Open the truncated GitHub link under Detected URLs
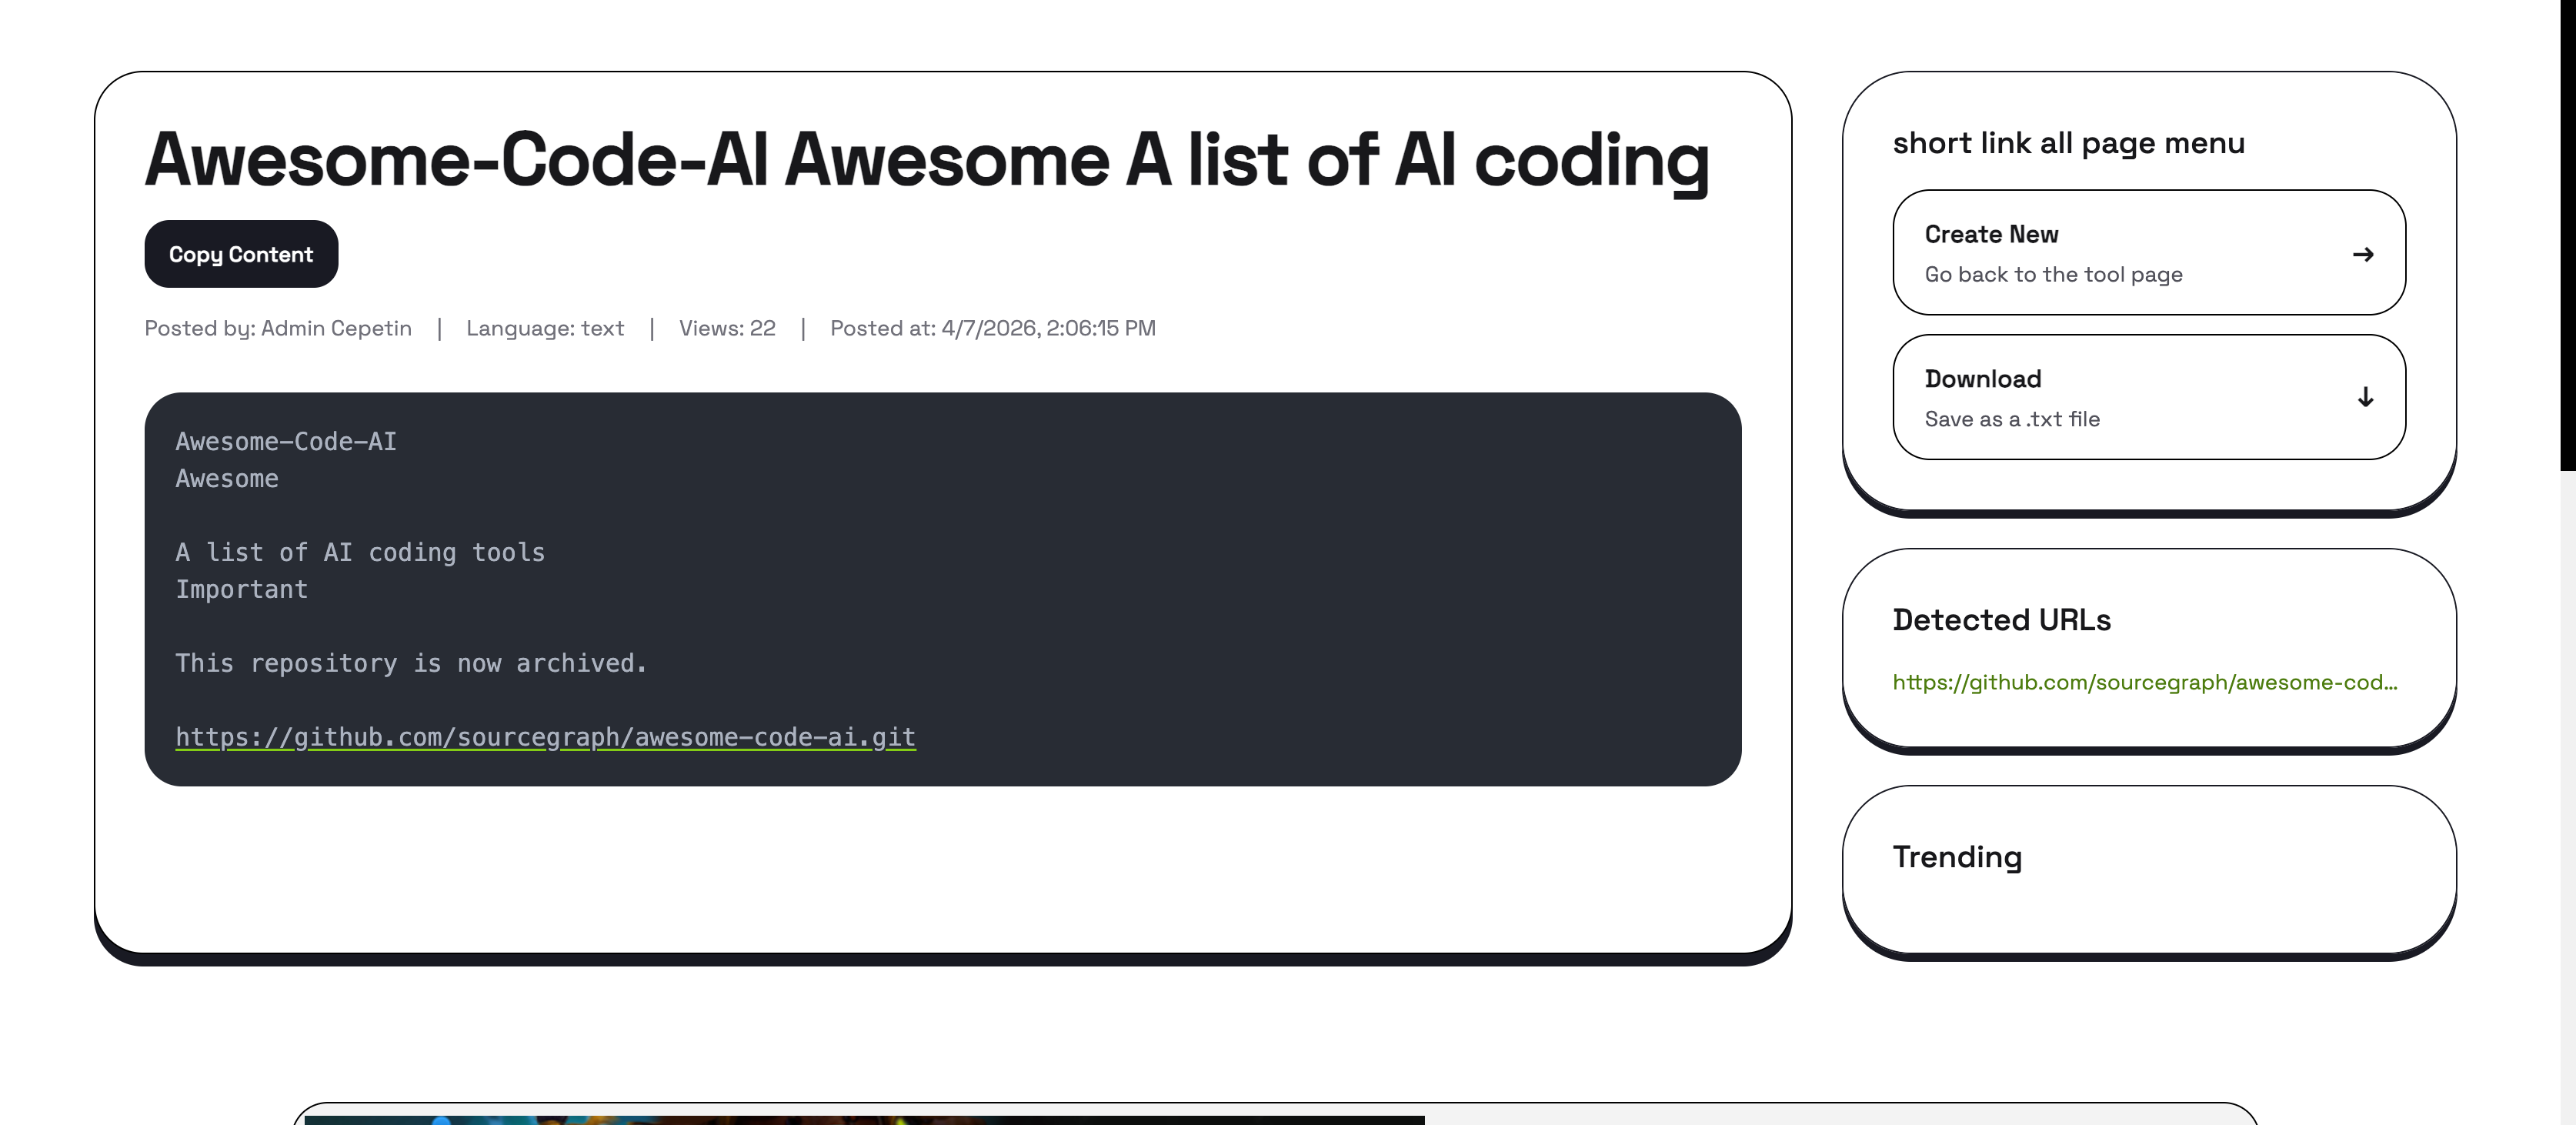This screenshot has width=2576, height=1125. coord(2144,682)
